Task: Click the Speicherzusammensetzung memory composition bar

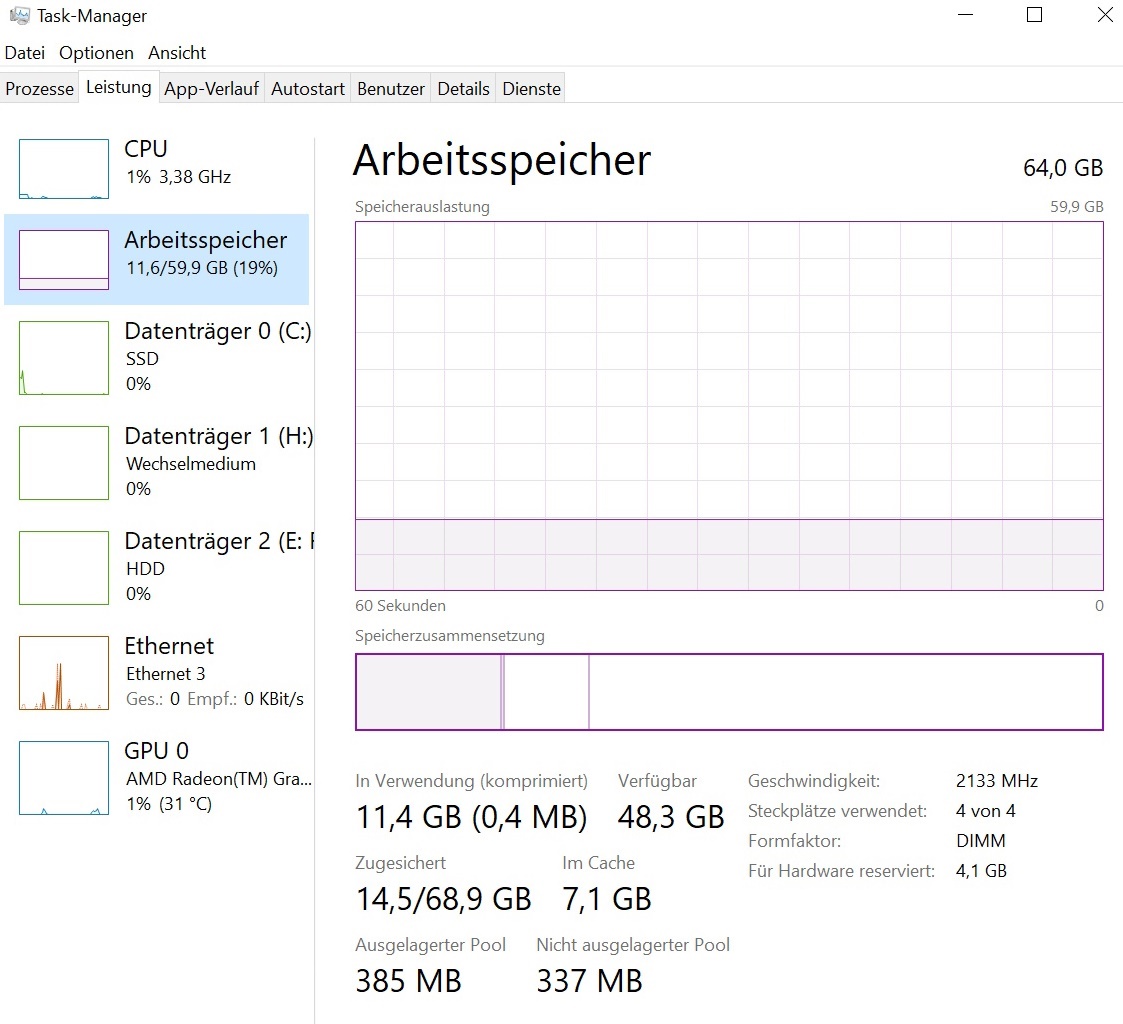Action: click(729, 692)
